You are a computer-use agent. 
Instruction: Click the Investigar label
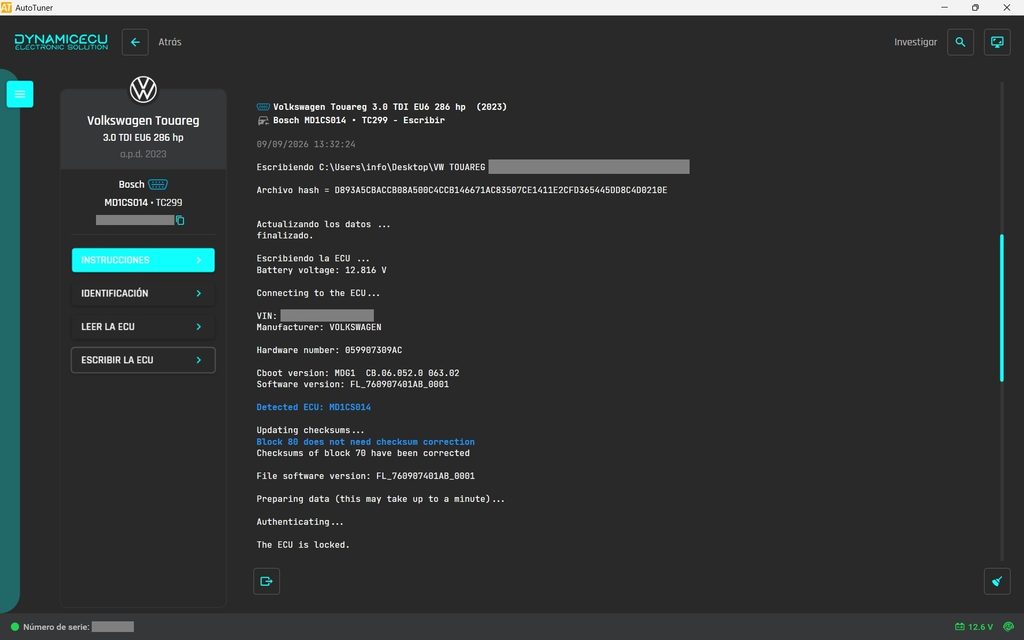coord(915,42)
